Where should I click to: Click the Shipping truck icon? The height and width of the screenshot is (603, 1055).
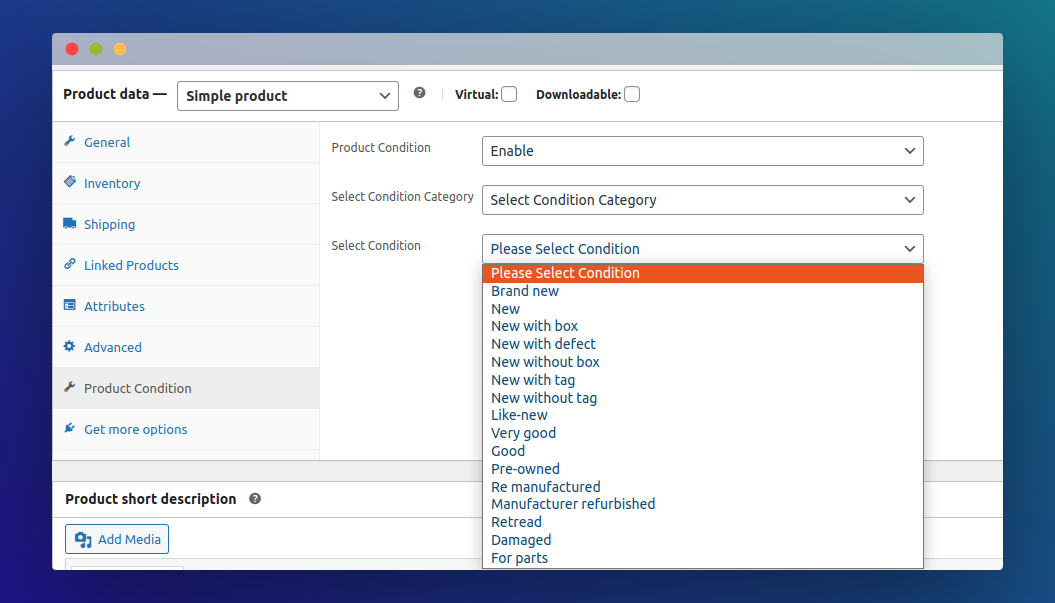tap(70, 224)
